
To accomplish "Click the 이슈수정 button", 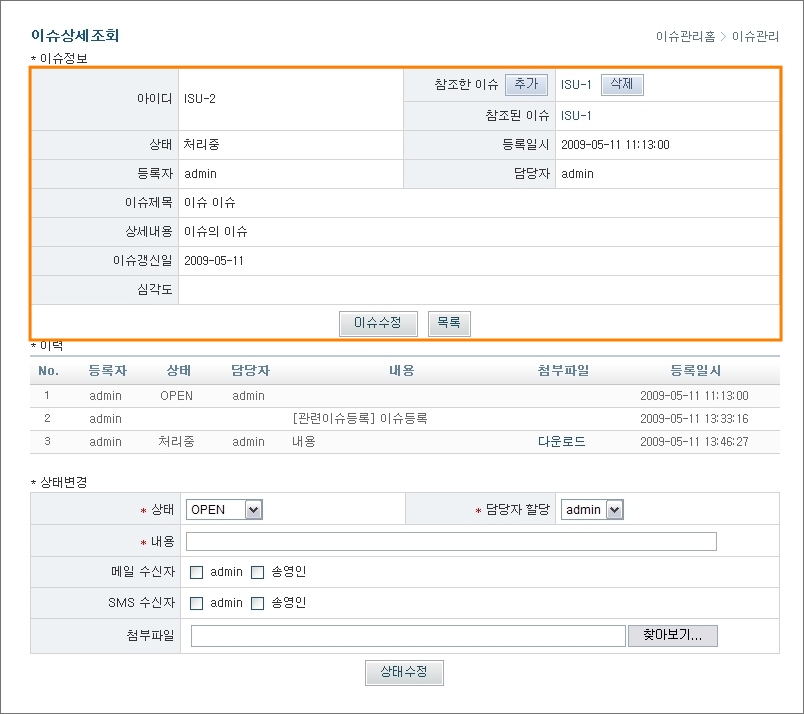I will pos(378,324).
